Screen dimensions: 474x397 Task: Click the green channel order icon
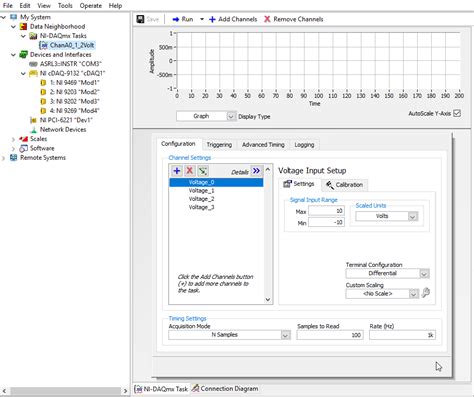(203, 171)
